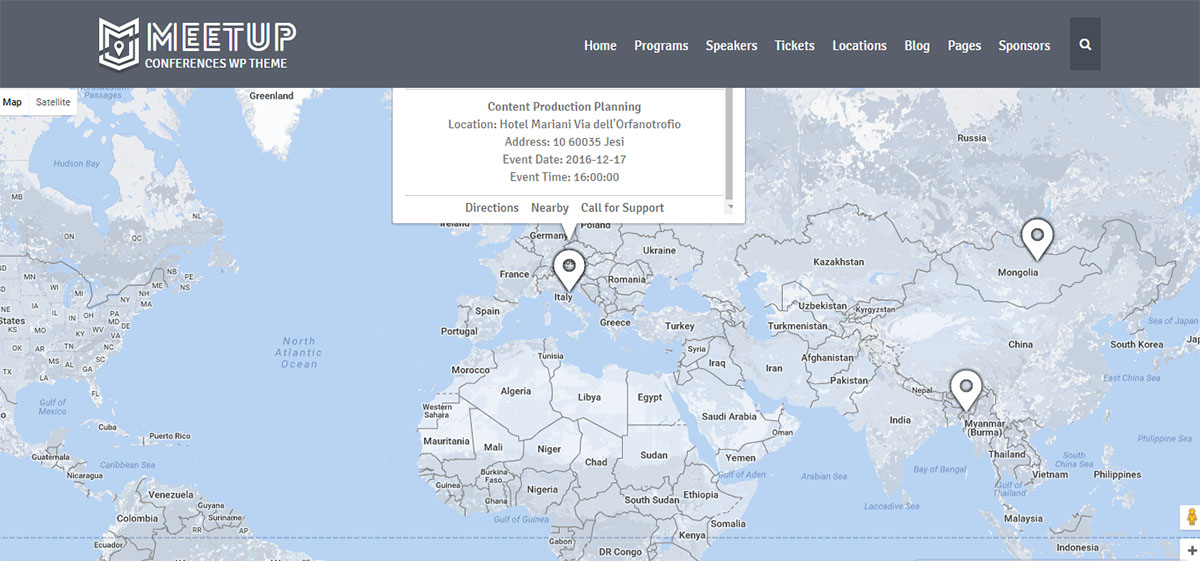Click the Philippines label on map

click(x=1117, y=475)
